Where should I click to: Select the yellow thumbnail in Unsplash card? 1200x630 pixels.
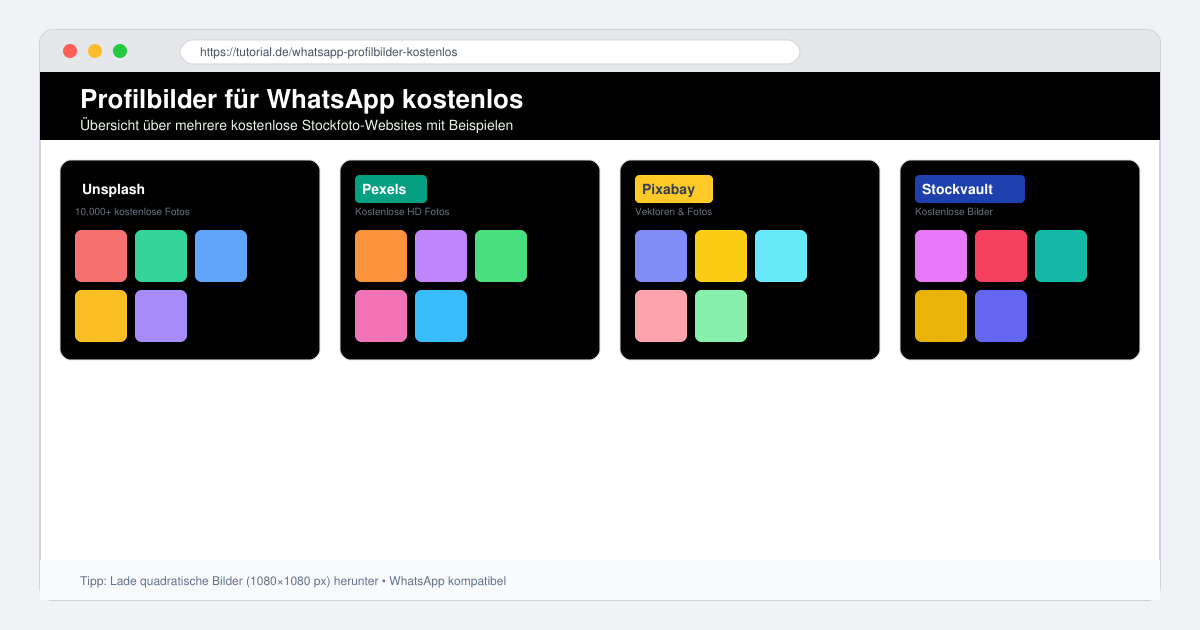tap(101, 316)
